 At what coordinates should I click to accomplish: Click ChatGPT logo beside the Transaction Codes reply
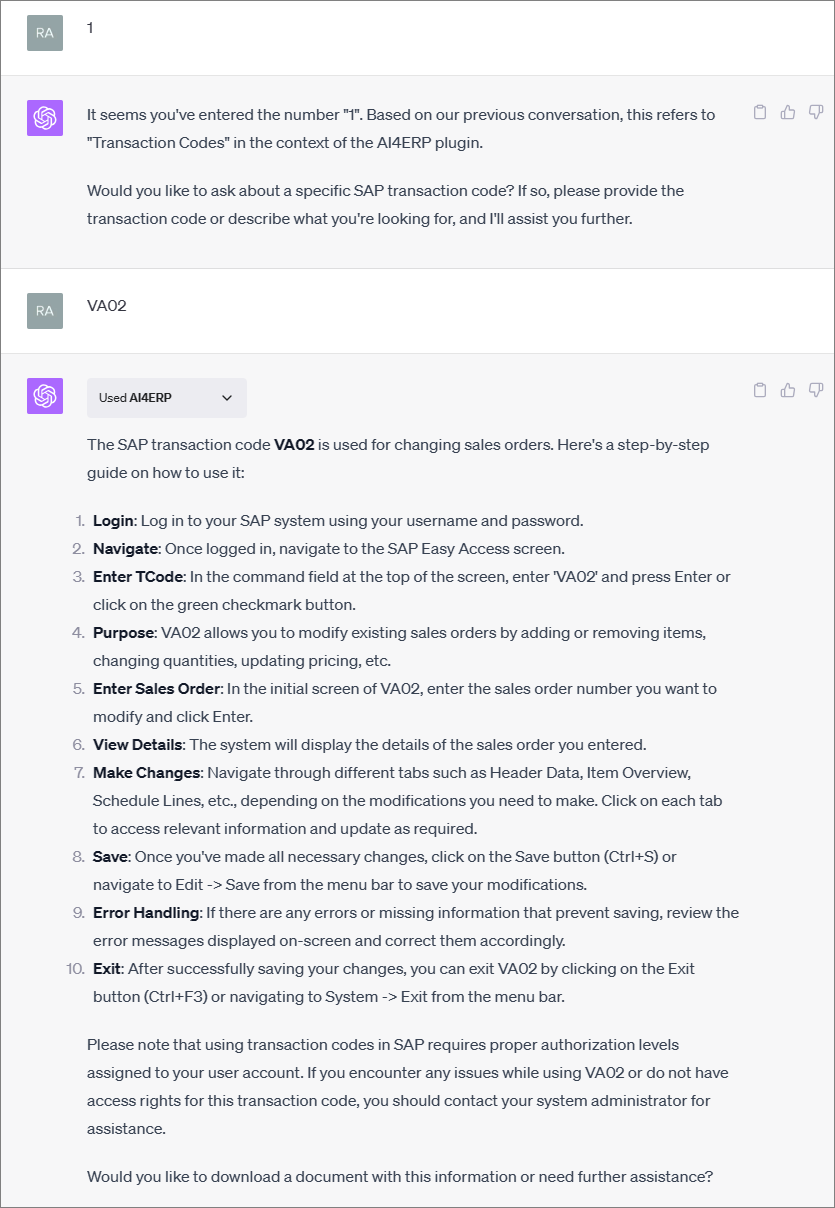tap(45, 118)
